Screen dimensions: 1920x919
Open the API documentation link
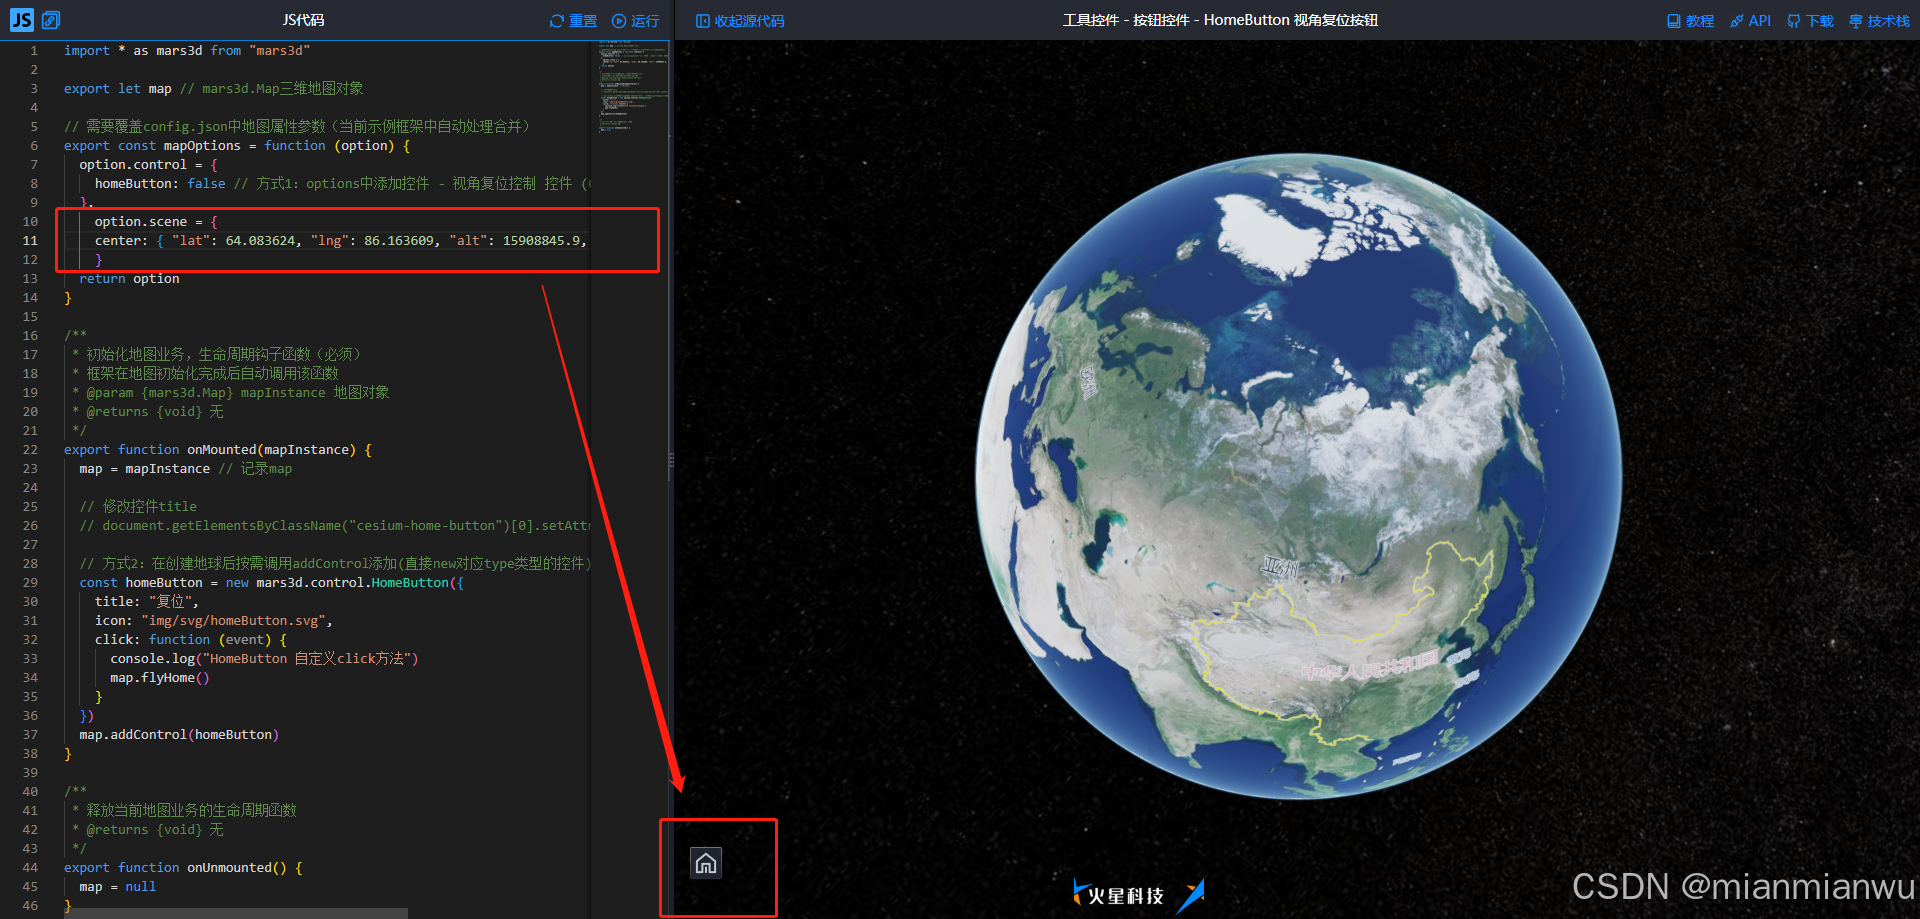click(x=1751, y=20)
